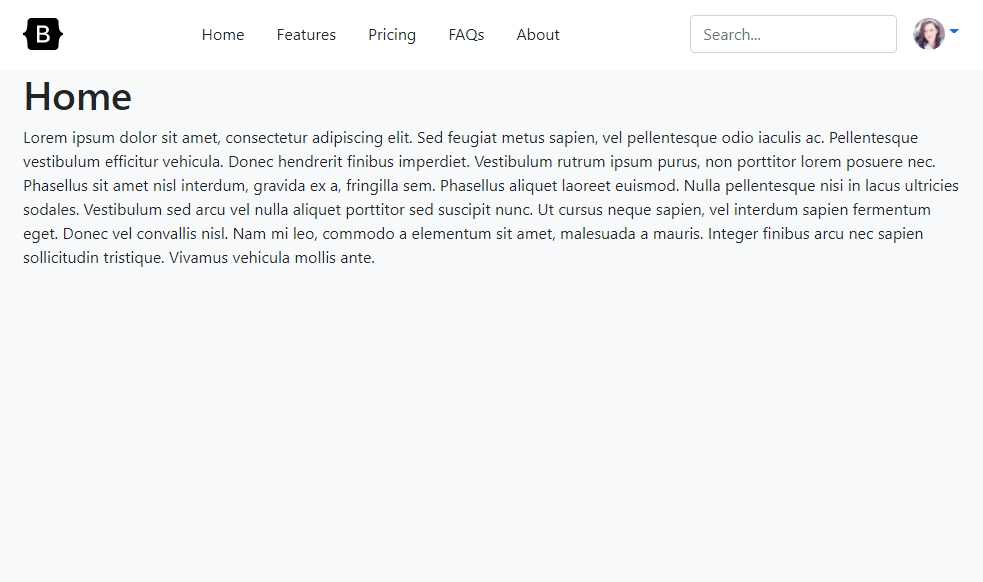The image size is (983, 582).
Task: Focus the Search box to type a query
Action: 793,33
